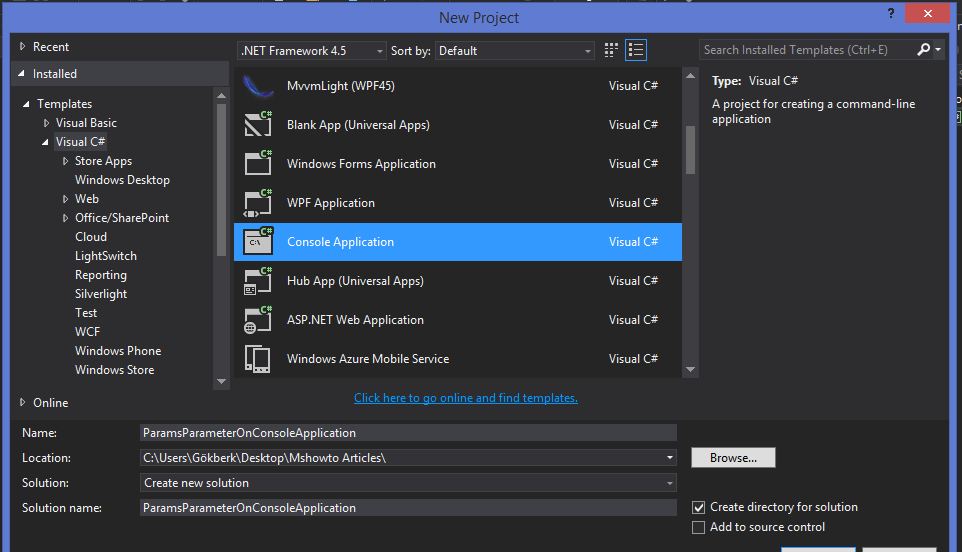Click the Solution name input field
The height and width of the screenshot is (552, 962).
point(408,508)
